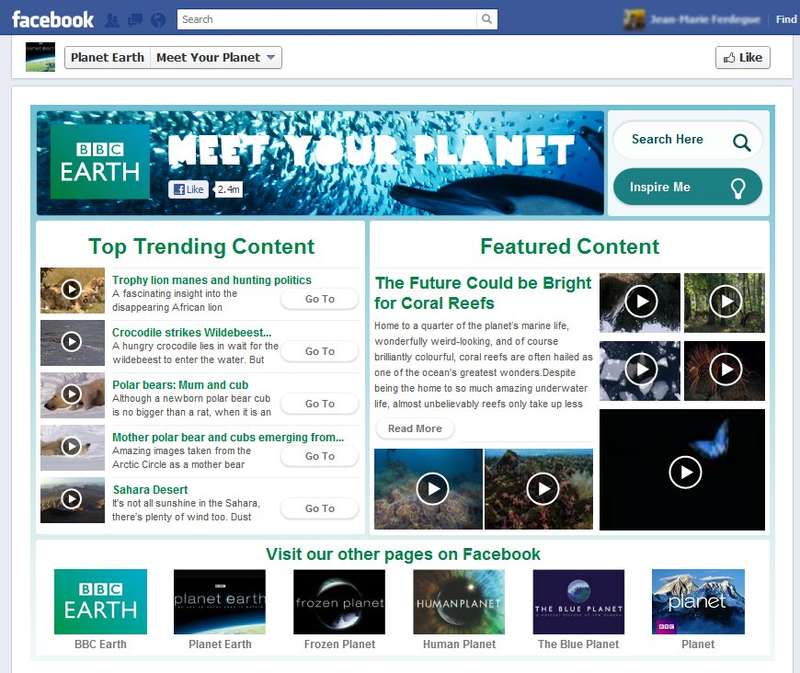Image resolution: width=800 pixels, height=673 pixels.
Task: Play the Sahara Desert video
Action: tap(72, 500)
